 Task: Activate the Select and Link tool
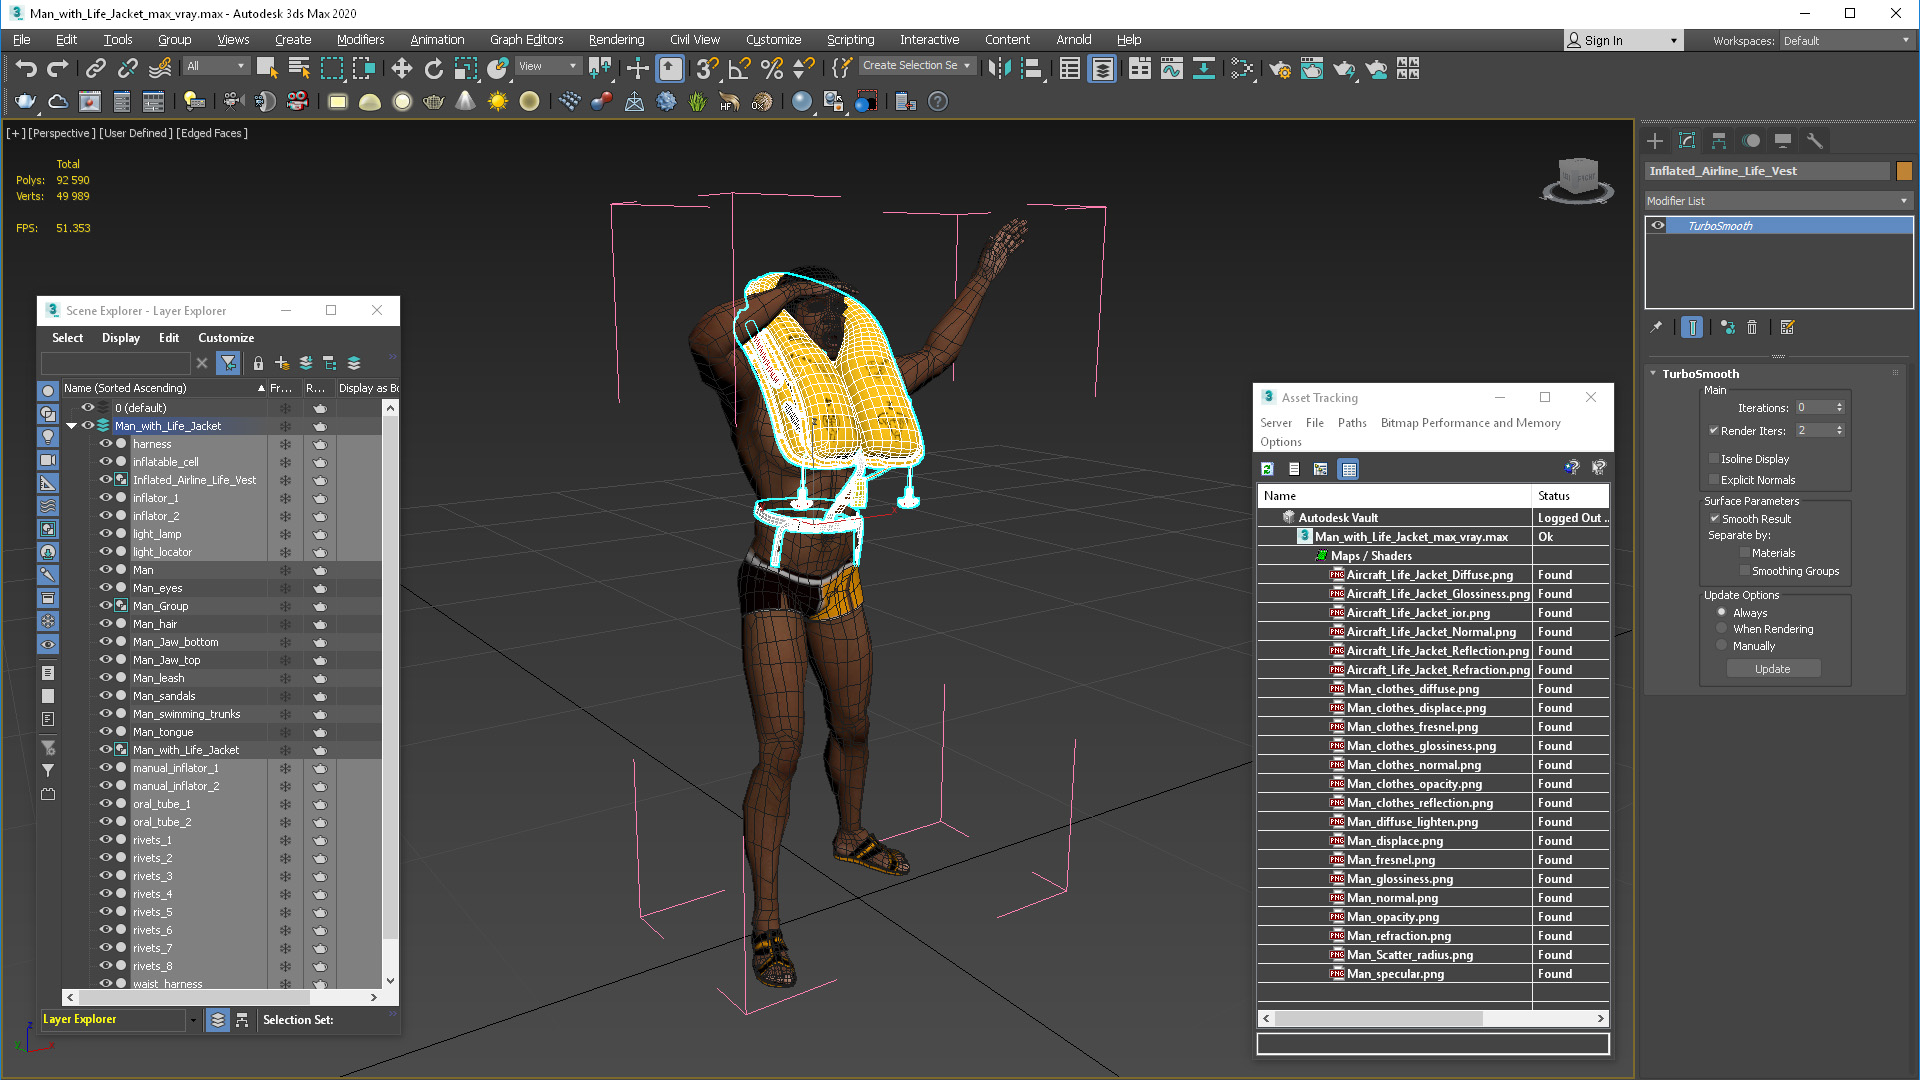(x=95, y=68)
